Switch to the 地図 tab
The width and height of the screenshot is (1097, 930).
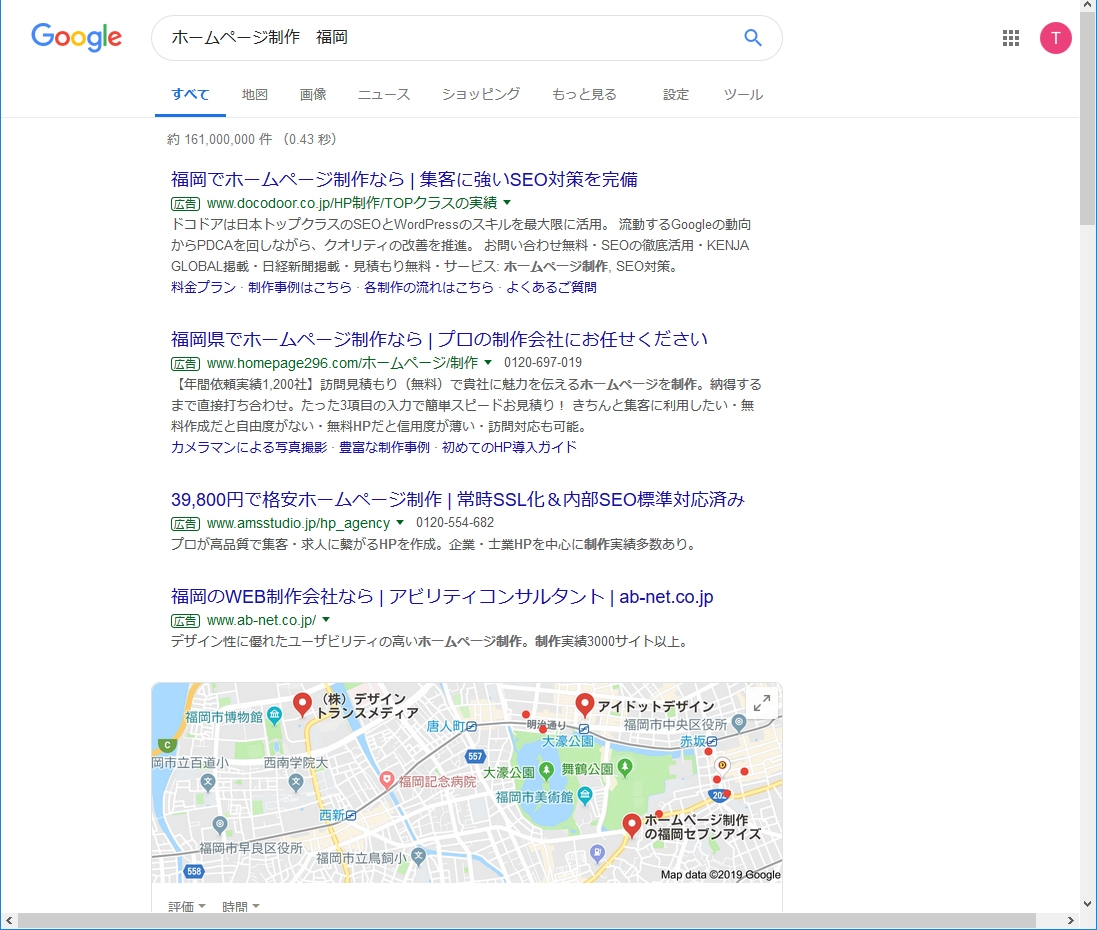pos(254,94)
